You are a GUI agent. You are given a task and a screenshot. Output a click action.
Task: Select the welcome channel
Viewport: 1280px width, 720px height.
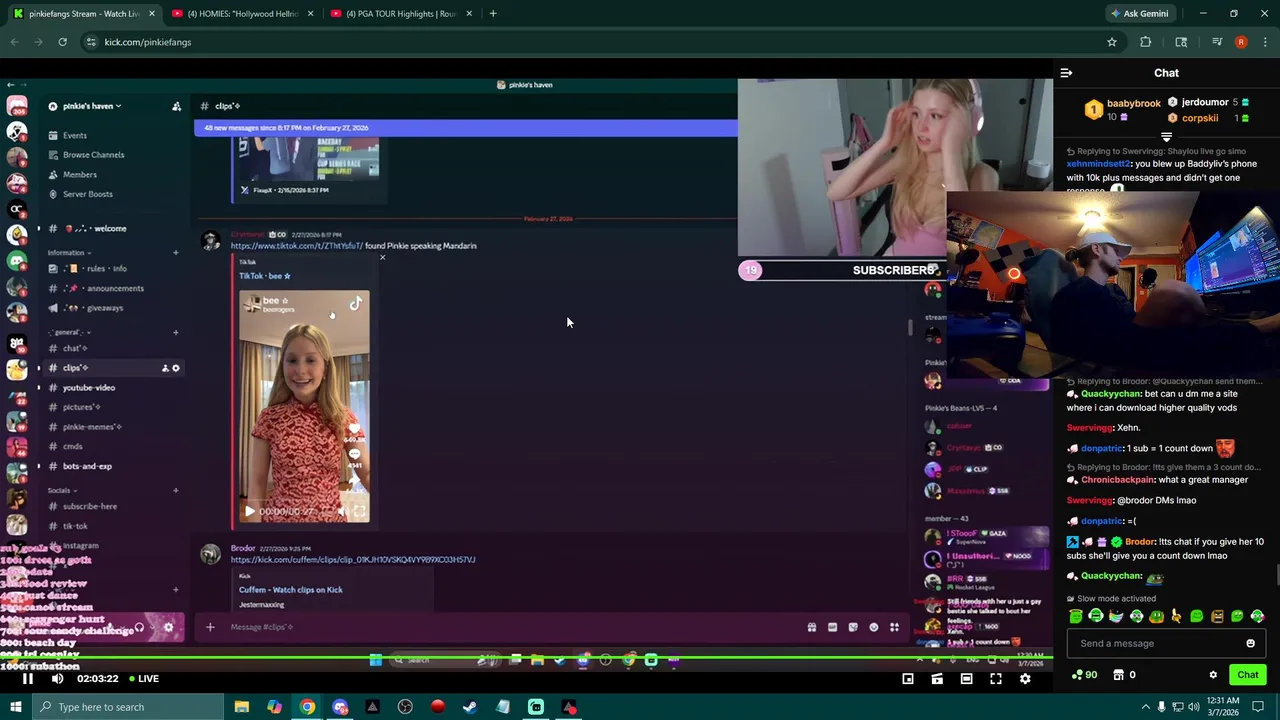[x=110, y=229]
